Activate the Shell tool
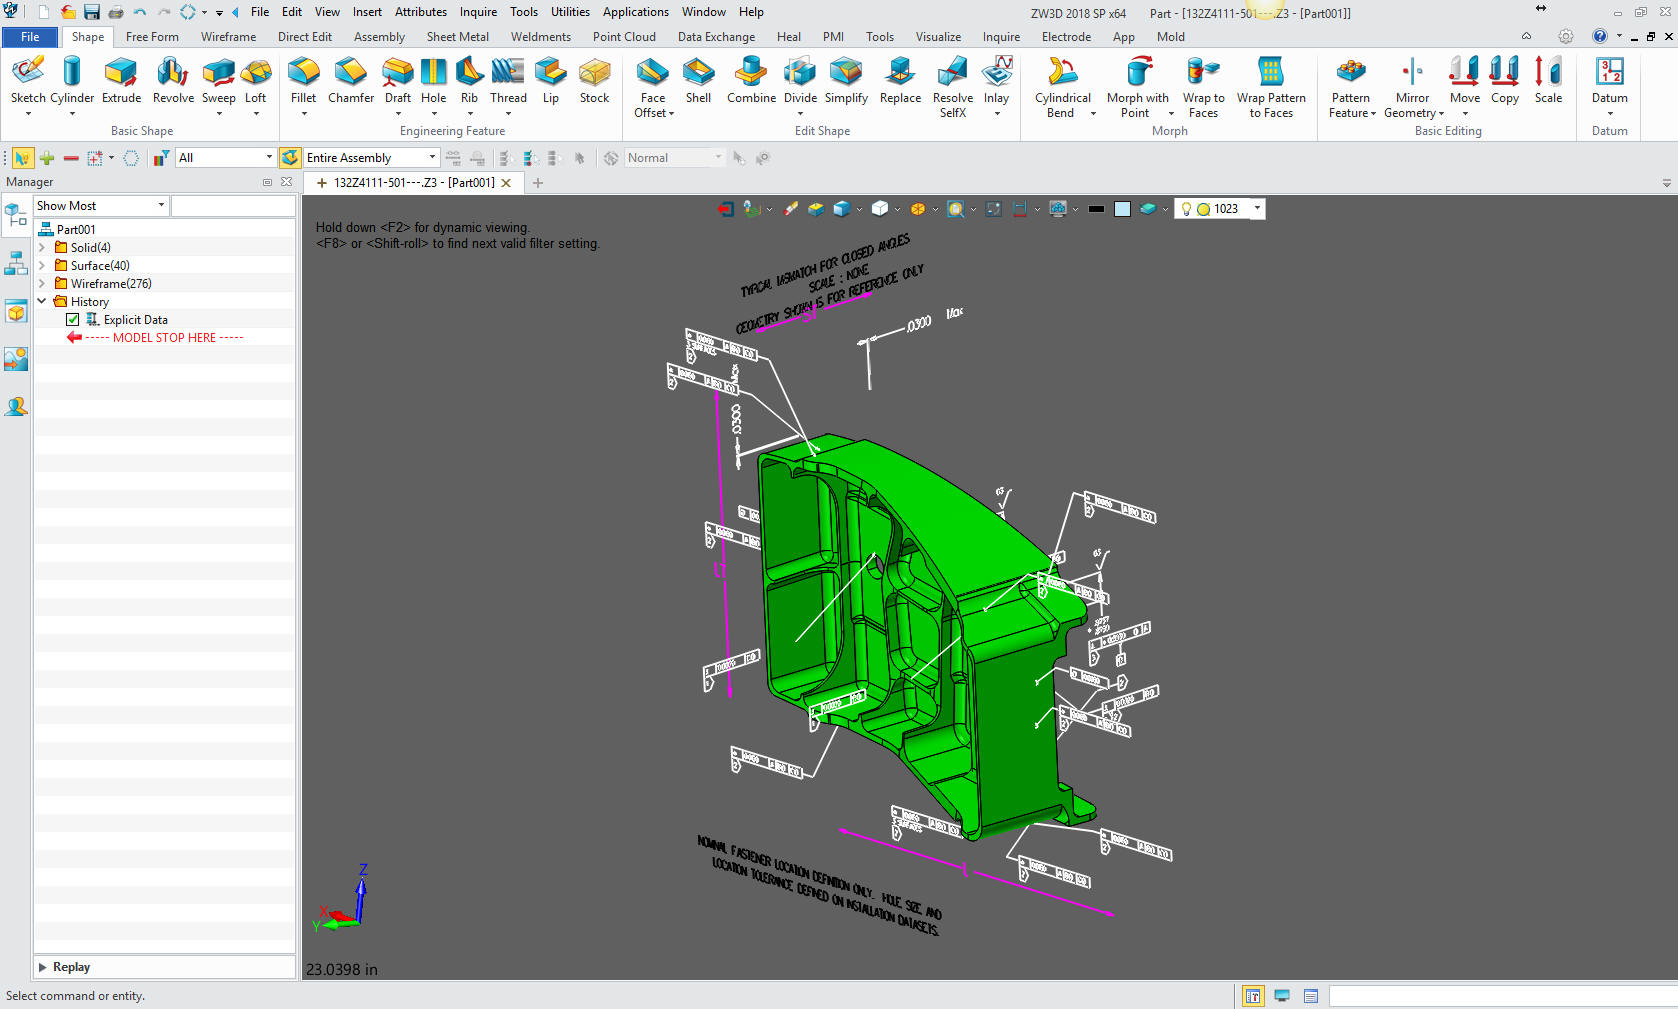Image resolution: width=1678 pixels, height=1009 pixels. [698, 80]
